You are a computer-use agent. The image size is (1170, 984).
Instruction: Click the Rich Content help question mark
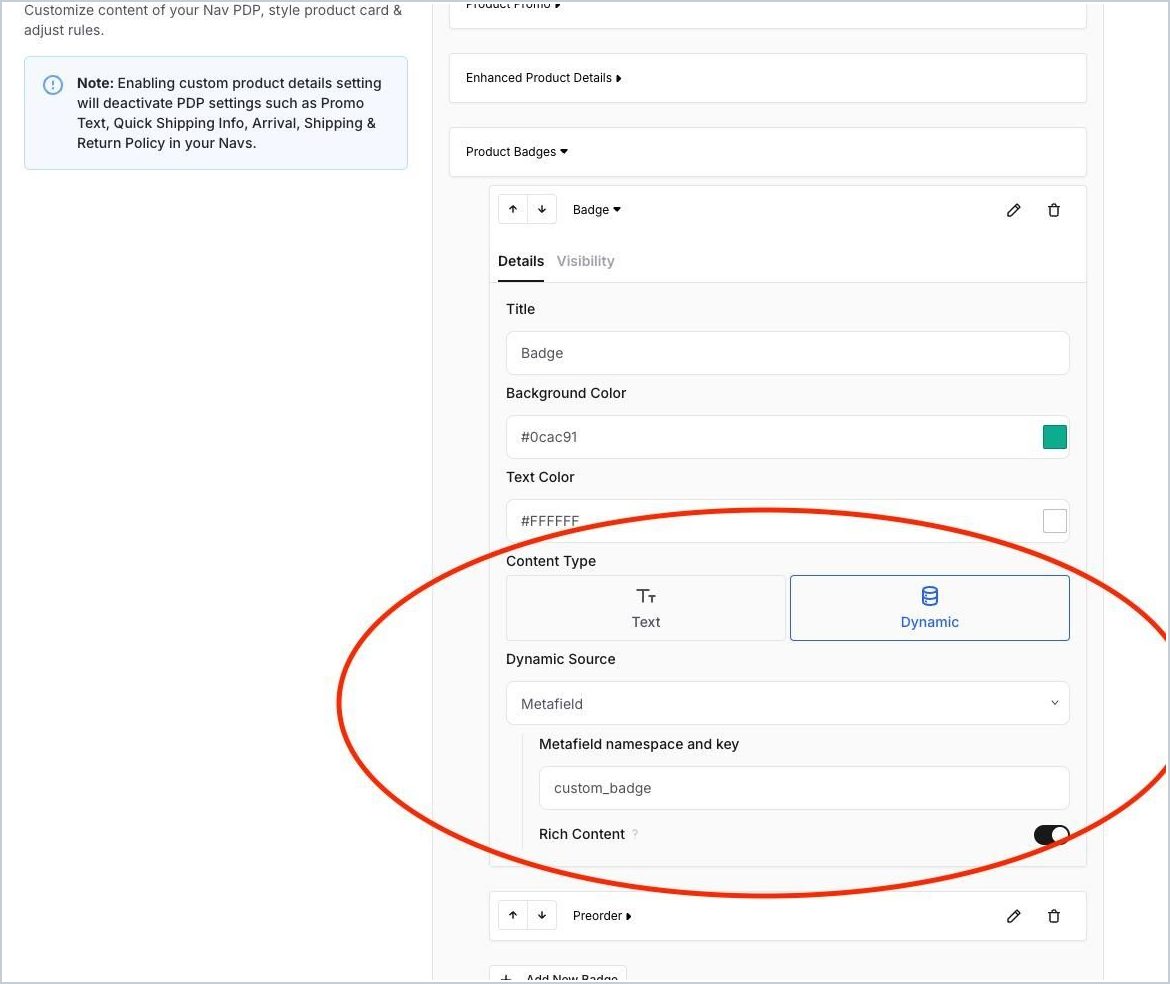coord(635,834)
